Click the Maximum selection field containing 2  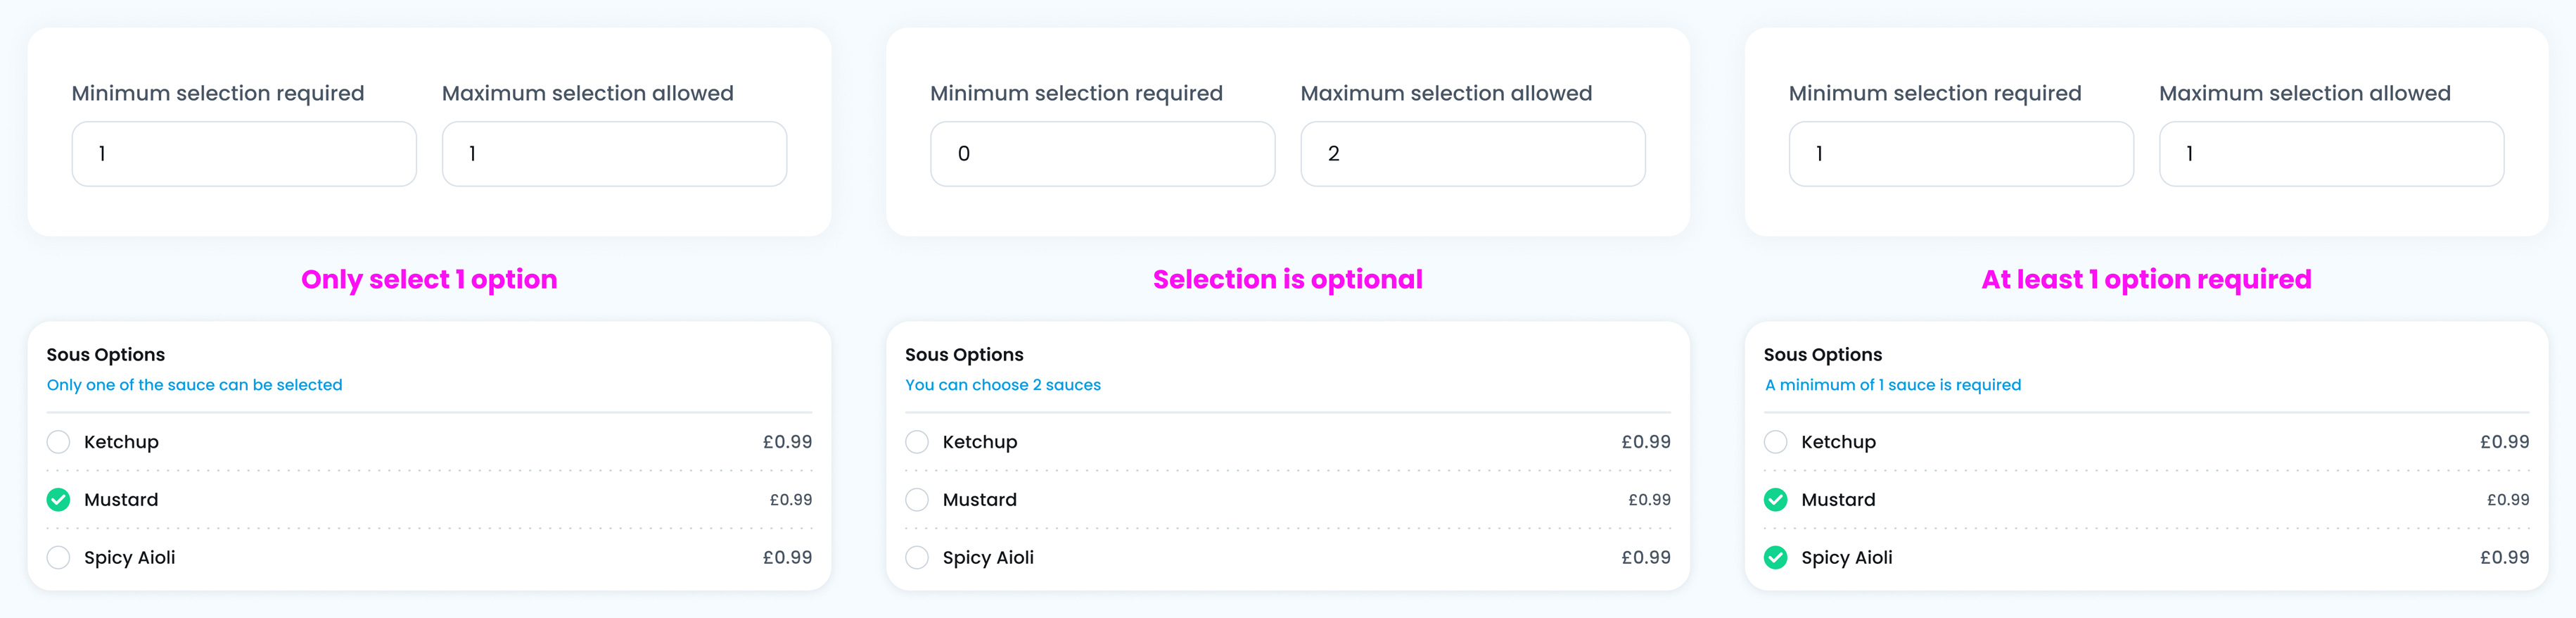coord(1472,154)
